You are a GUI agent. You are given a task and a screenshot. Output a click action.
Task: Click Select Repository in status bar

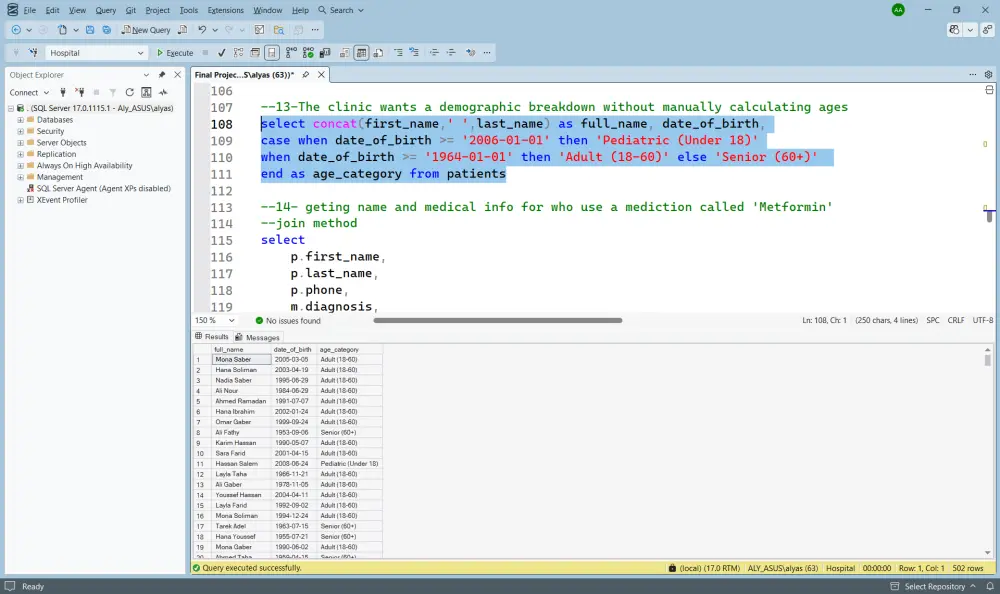[932, 586]
